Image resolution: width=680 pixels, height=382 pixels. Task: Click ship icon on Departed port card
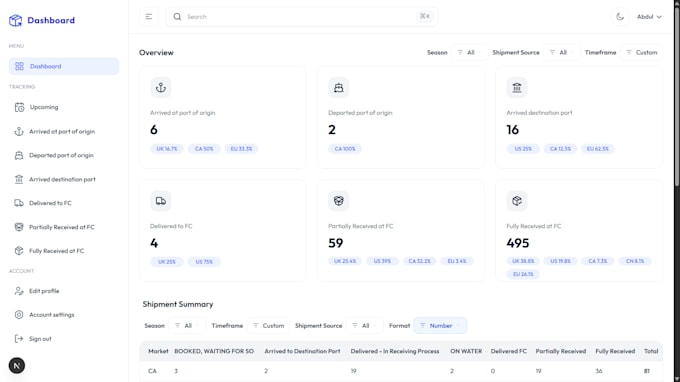tap(339, 88)
